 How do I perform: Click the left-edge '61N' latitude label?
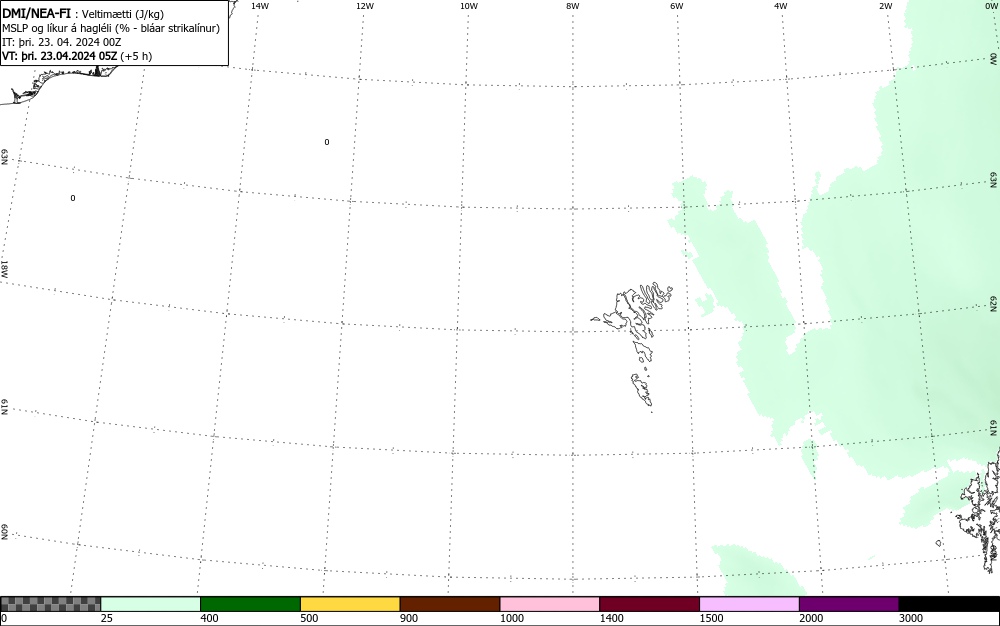click(4, 407)
